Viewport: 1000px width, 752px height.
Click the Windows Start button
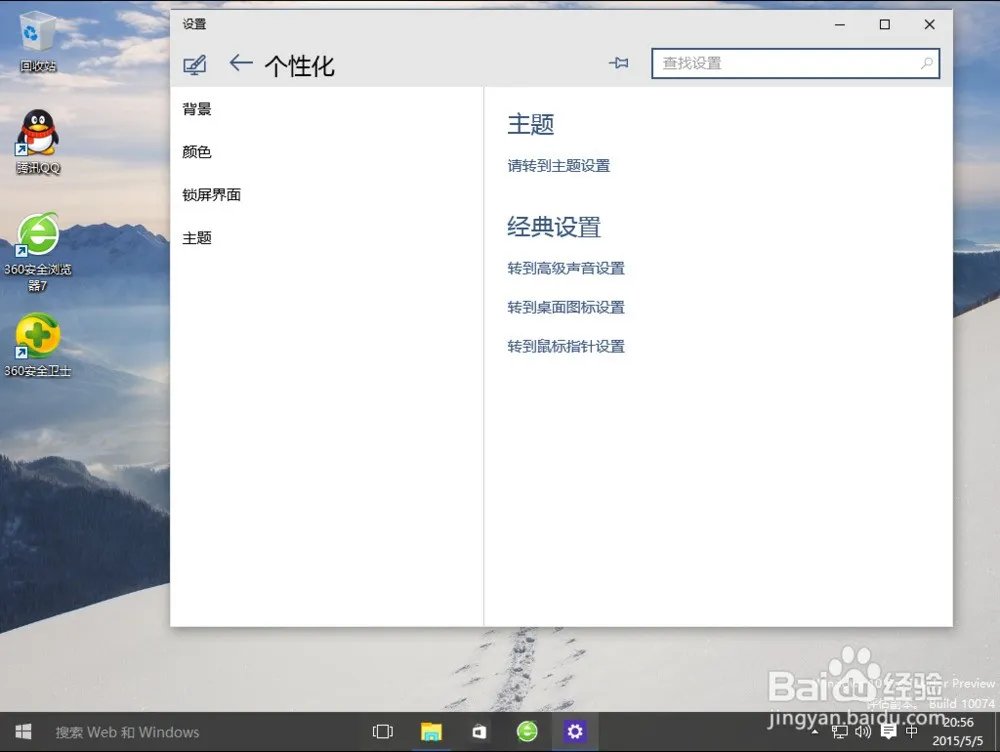(20, 731)
